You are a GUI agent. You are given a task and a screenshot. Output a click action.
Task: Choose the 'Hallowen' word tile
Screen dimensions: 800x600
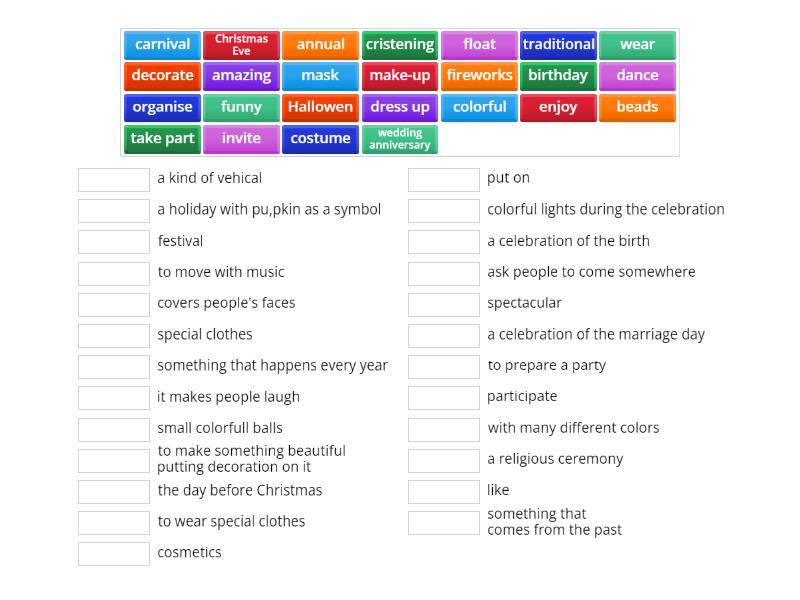(x=320, y=107)
